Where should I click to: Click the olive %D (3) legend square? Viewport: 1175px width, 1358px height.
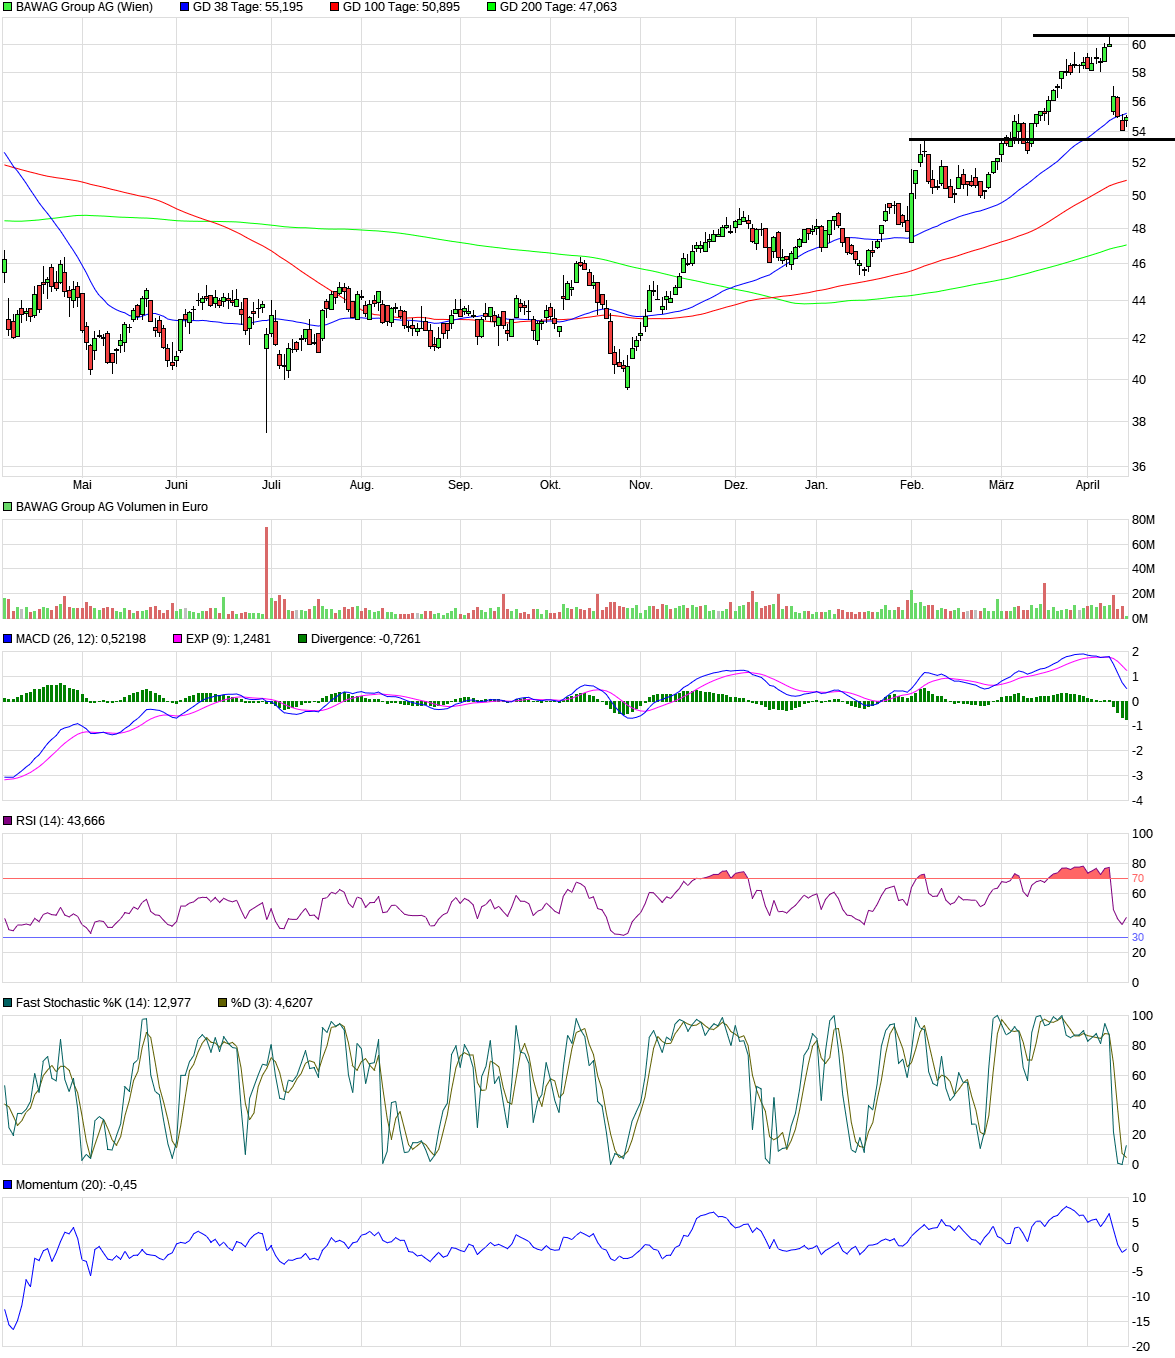point(223,1003)
